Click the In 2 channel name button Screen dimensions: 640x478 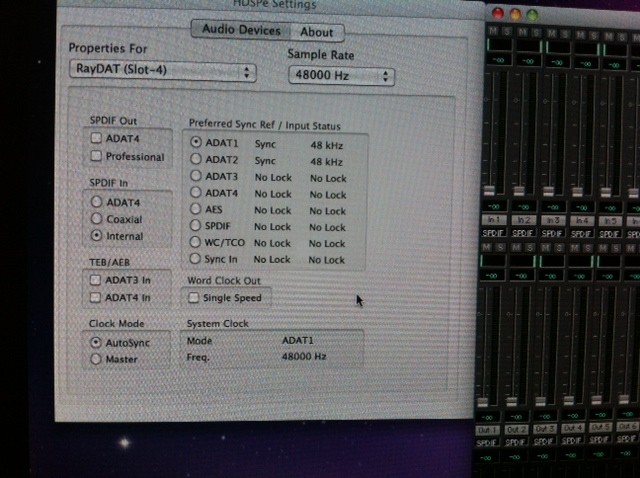point(524,220)
